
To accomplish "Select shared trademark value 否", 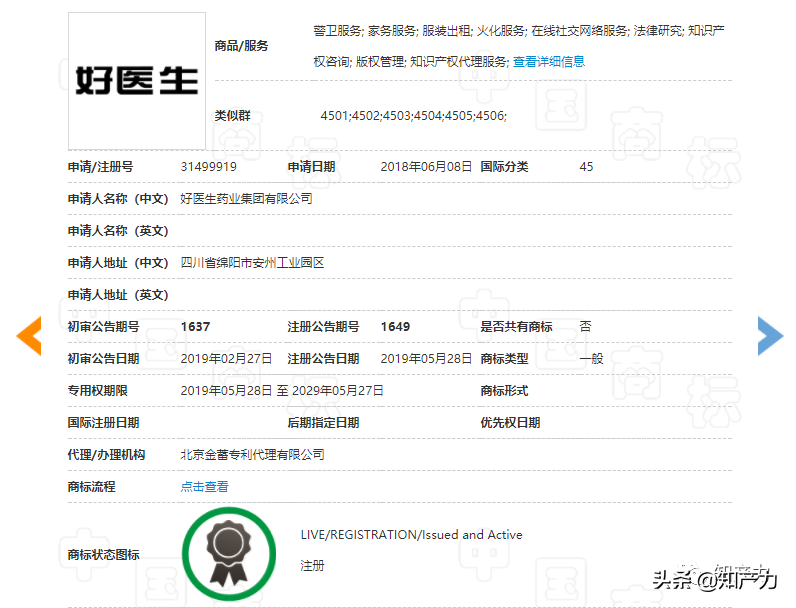I will (585, 326).
